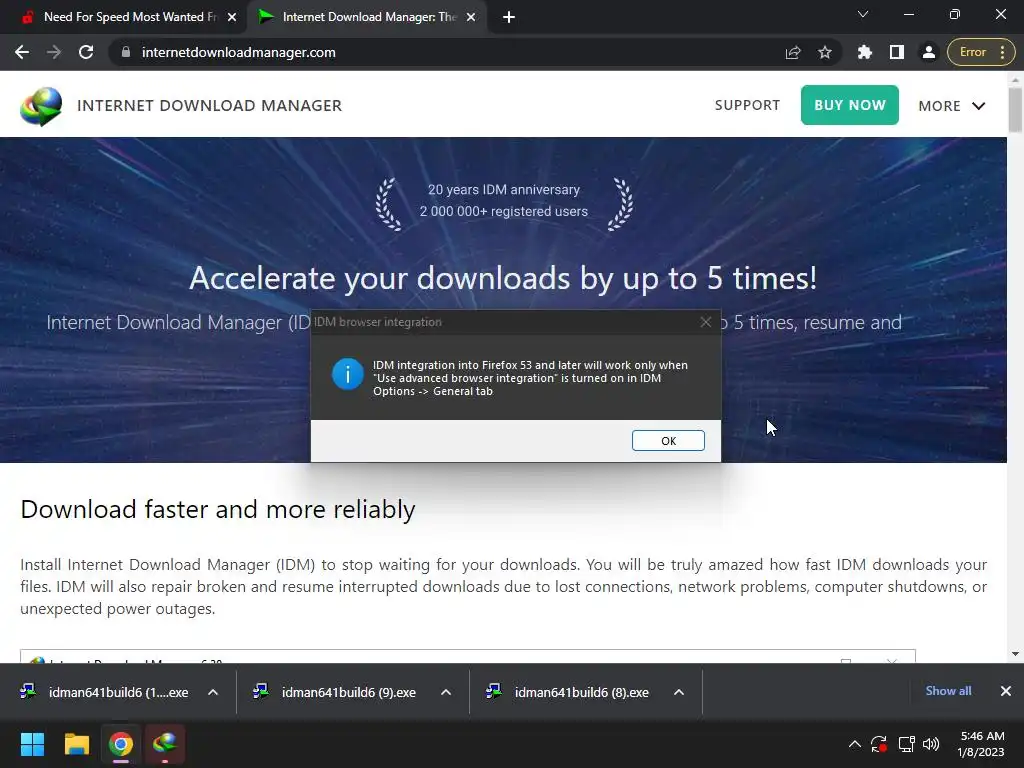Click the BUY NOW button
The height and width of the screenshot is (768, 1024).
coord(850,105)
